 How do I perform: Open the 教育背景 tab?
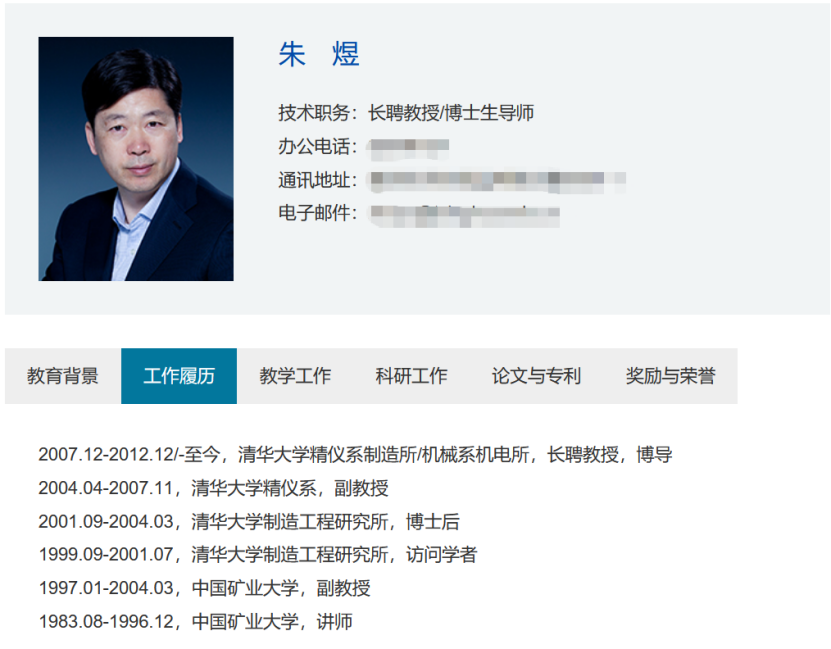63,376
